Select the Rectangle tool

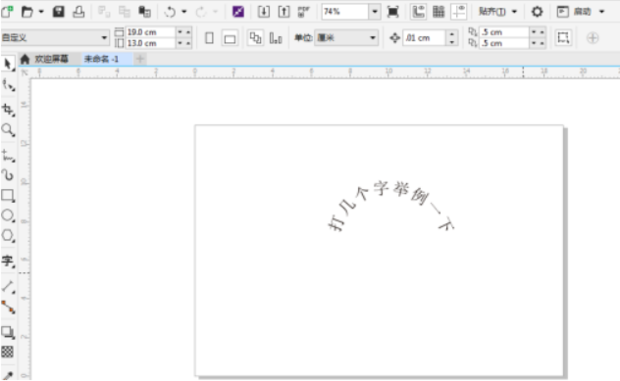coord(8,195)
